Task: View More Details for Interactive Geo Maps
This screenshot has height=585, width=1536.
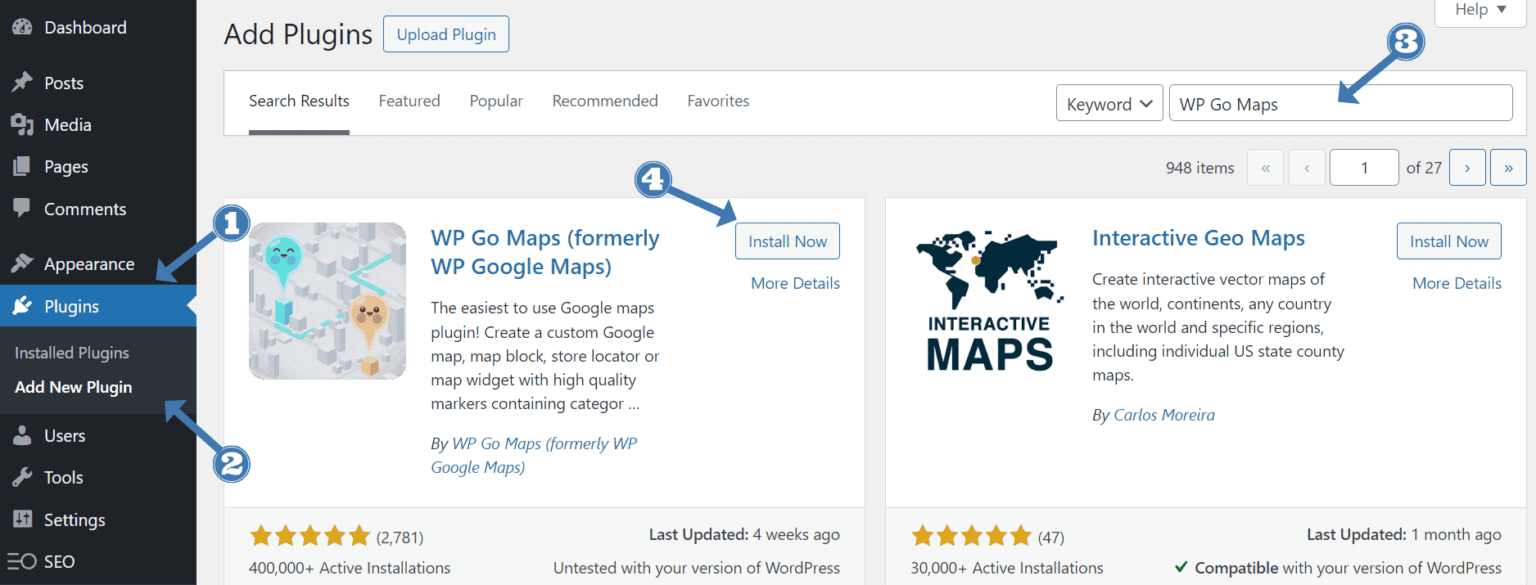Action: (x=1456, y=283)
